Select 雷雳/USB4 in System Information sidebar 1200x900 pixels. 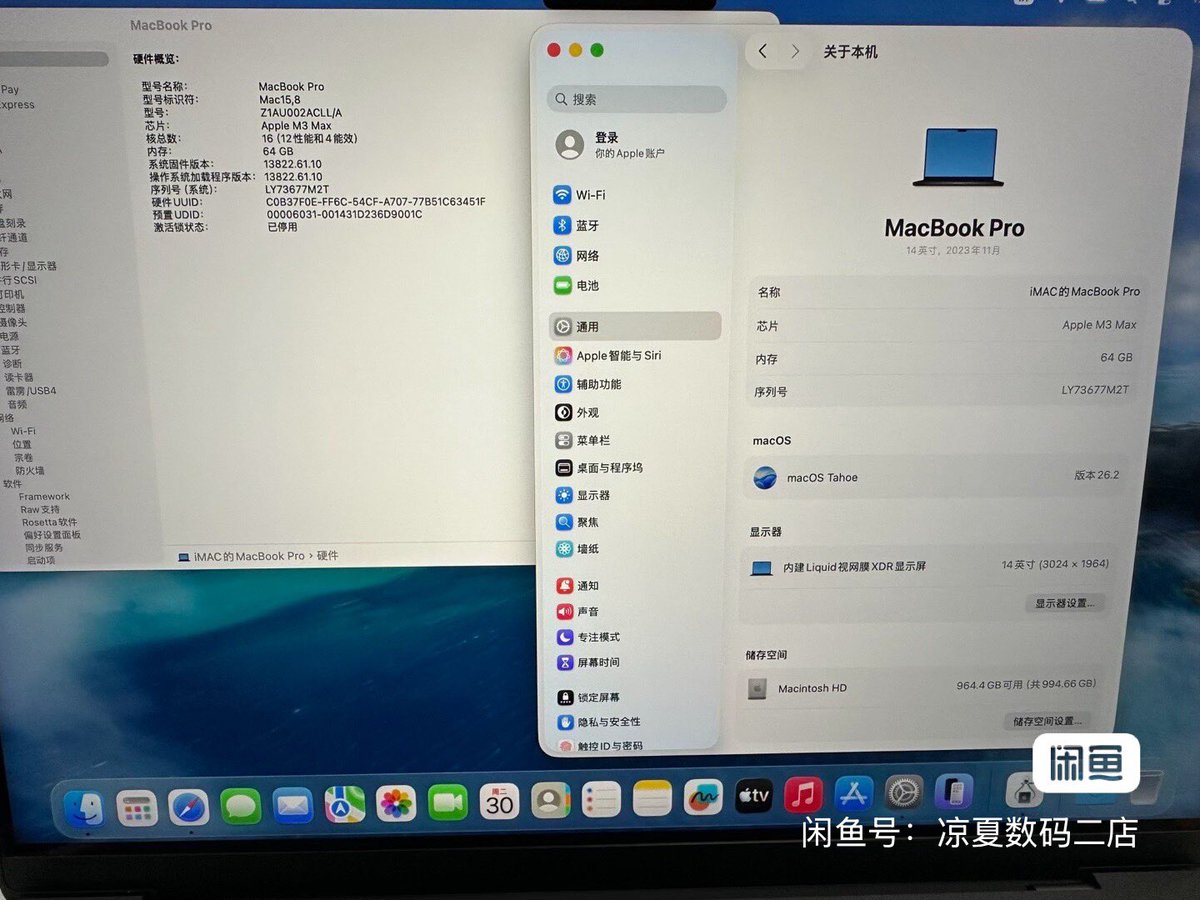31,390
